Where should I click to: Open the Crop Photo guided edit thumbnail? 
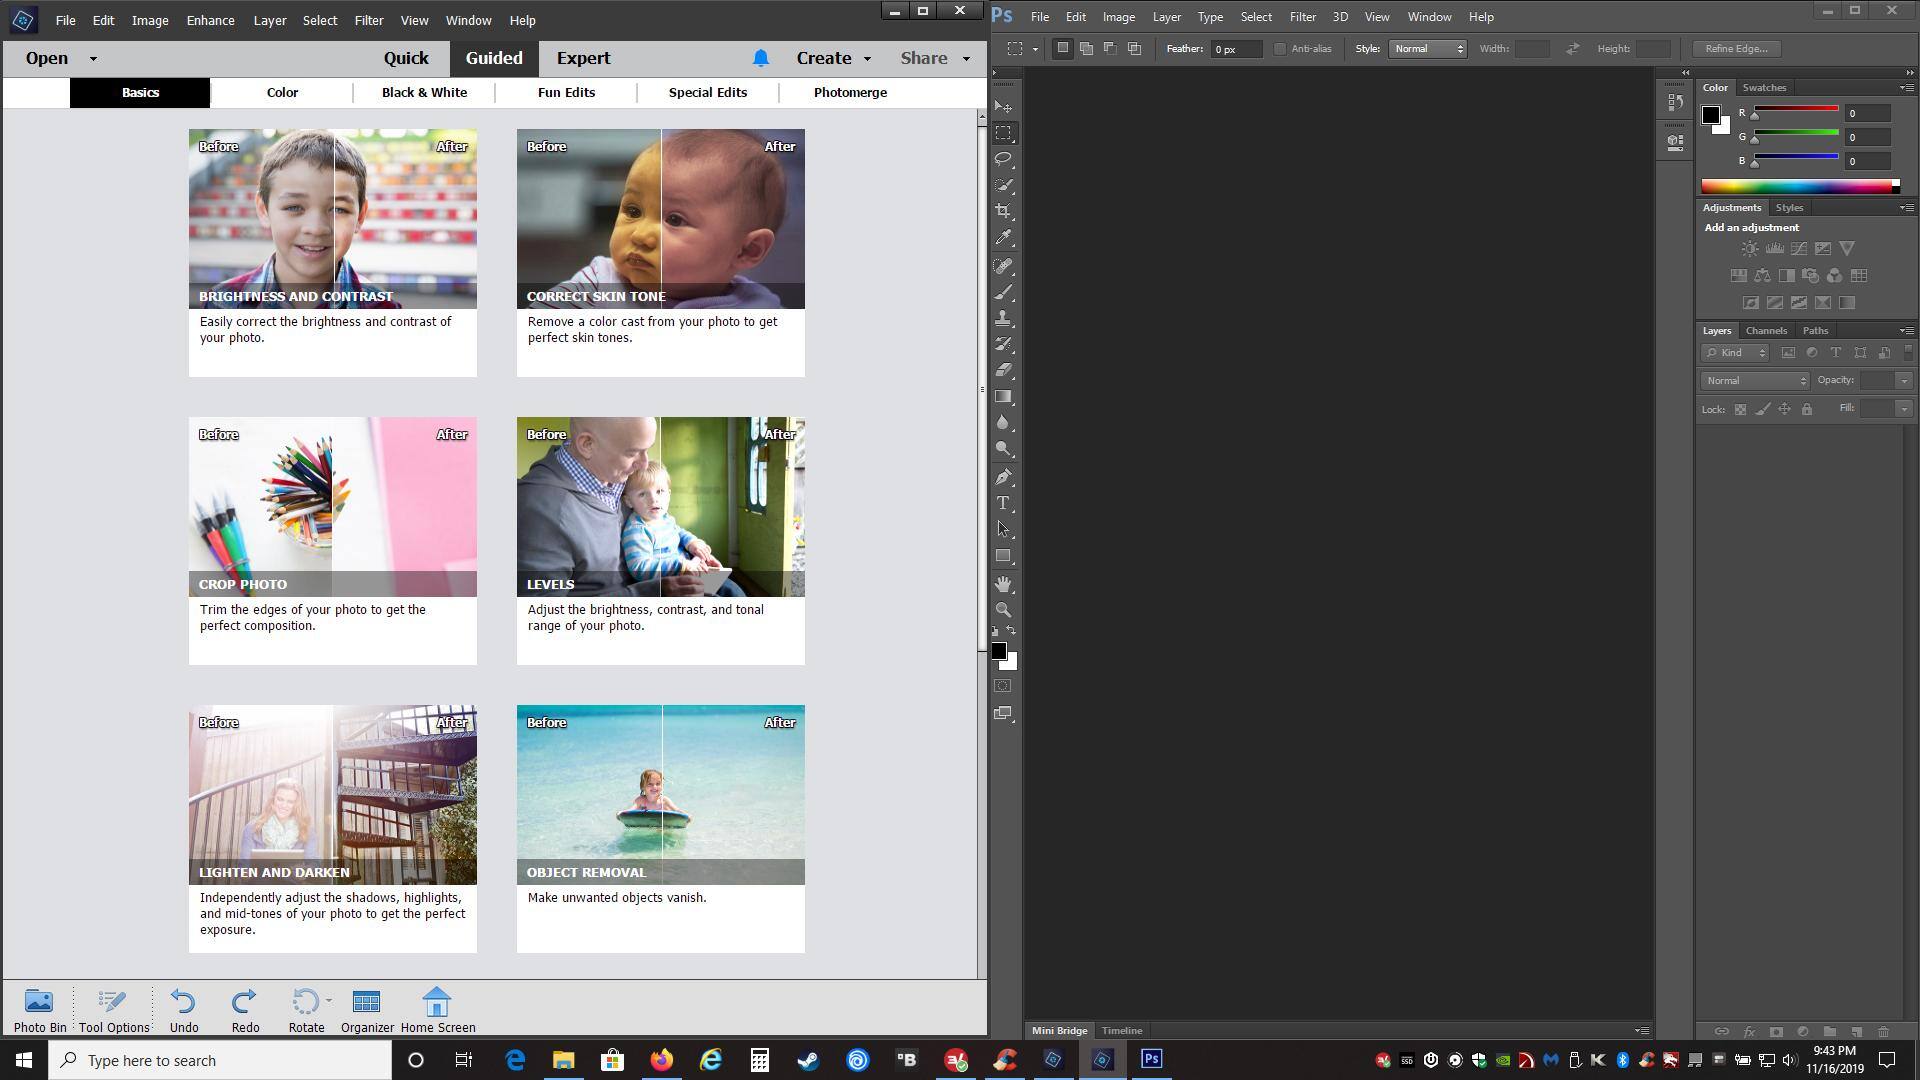click(x=332, y=507)
